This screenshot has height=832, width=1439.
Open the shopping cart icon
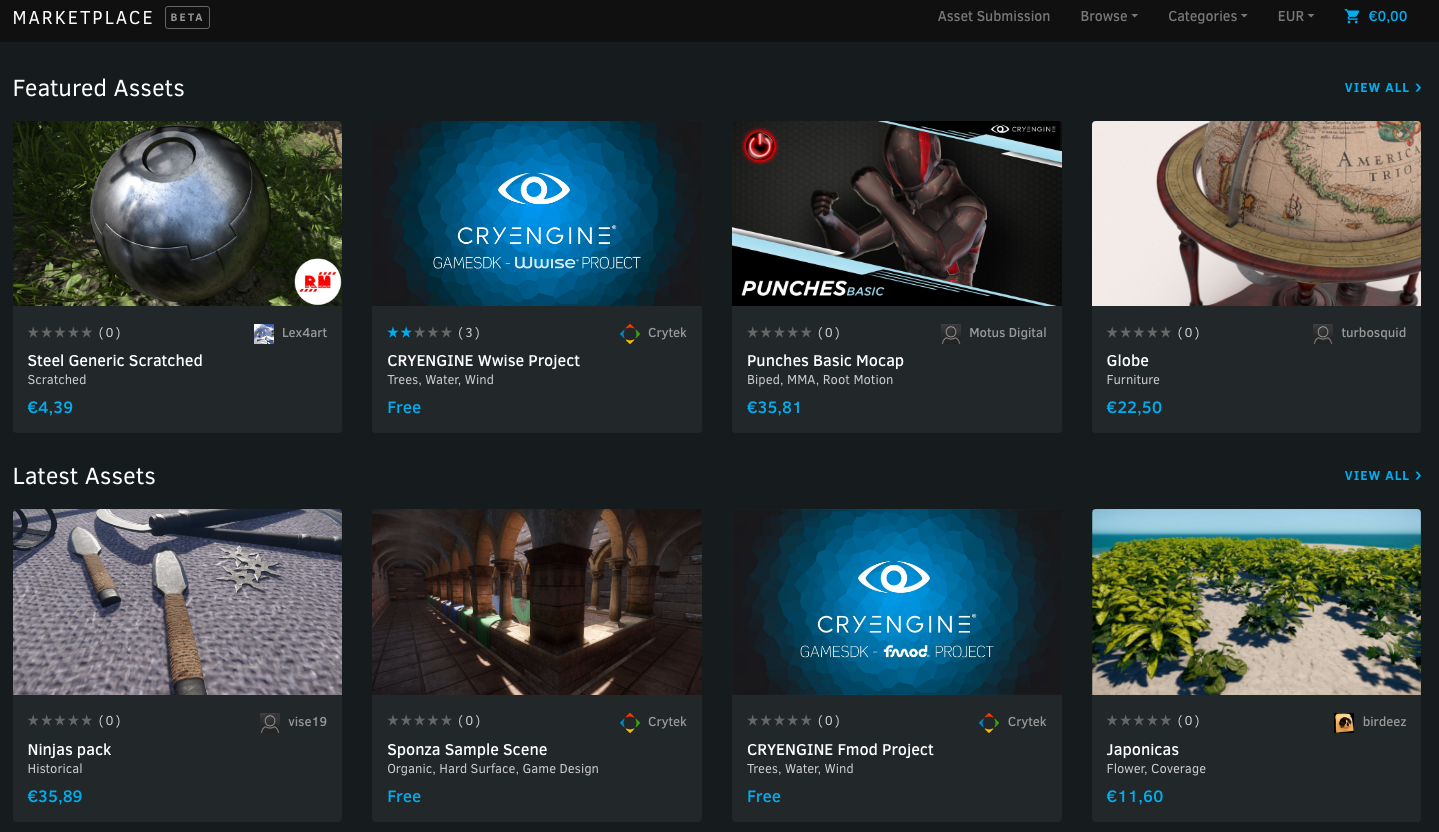[1352, 16]
